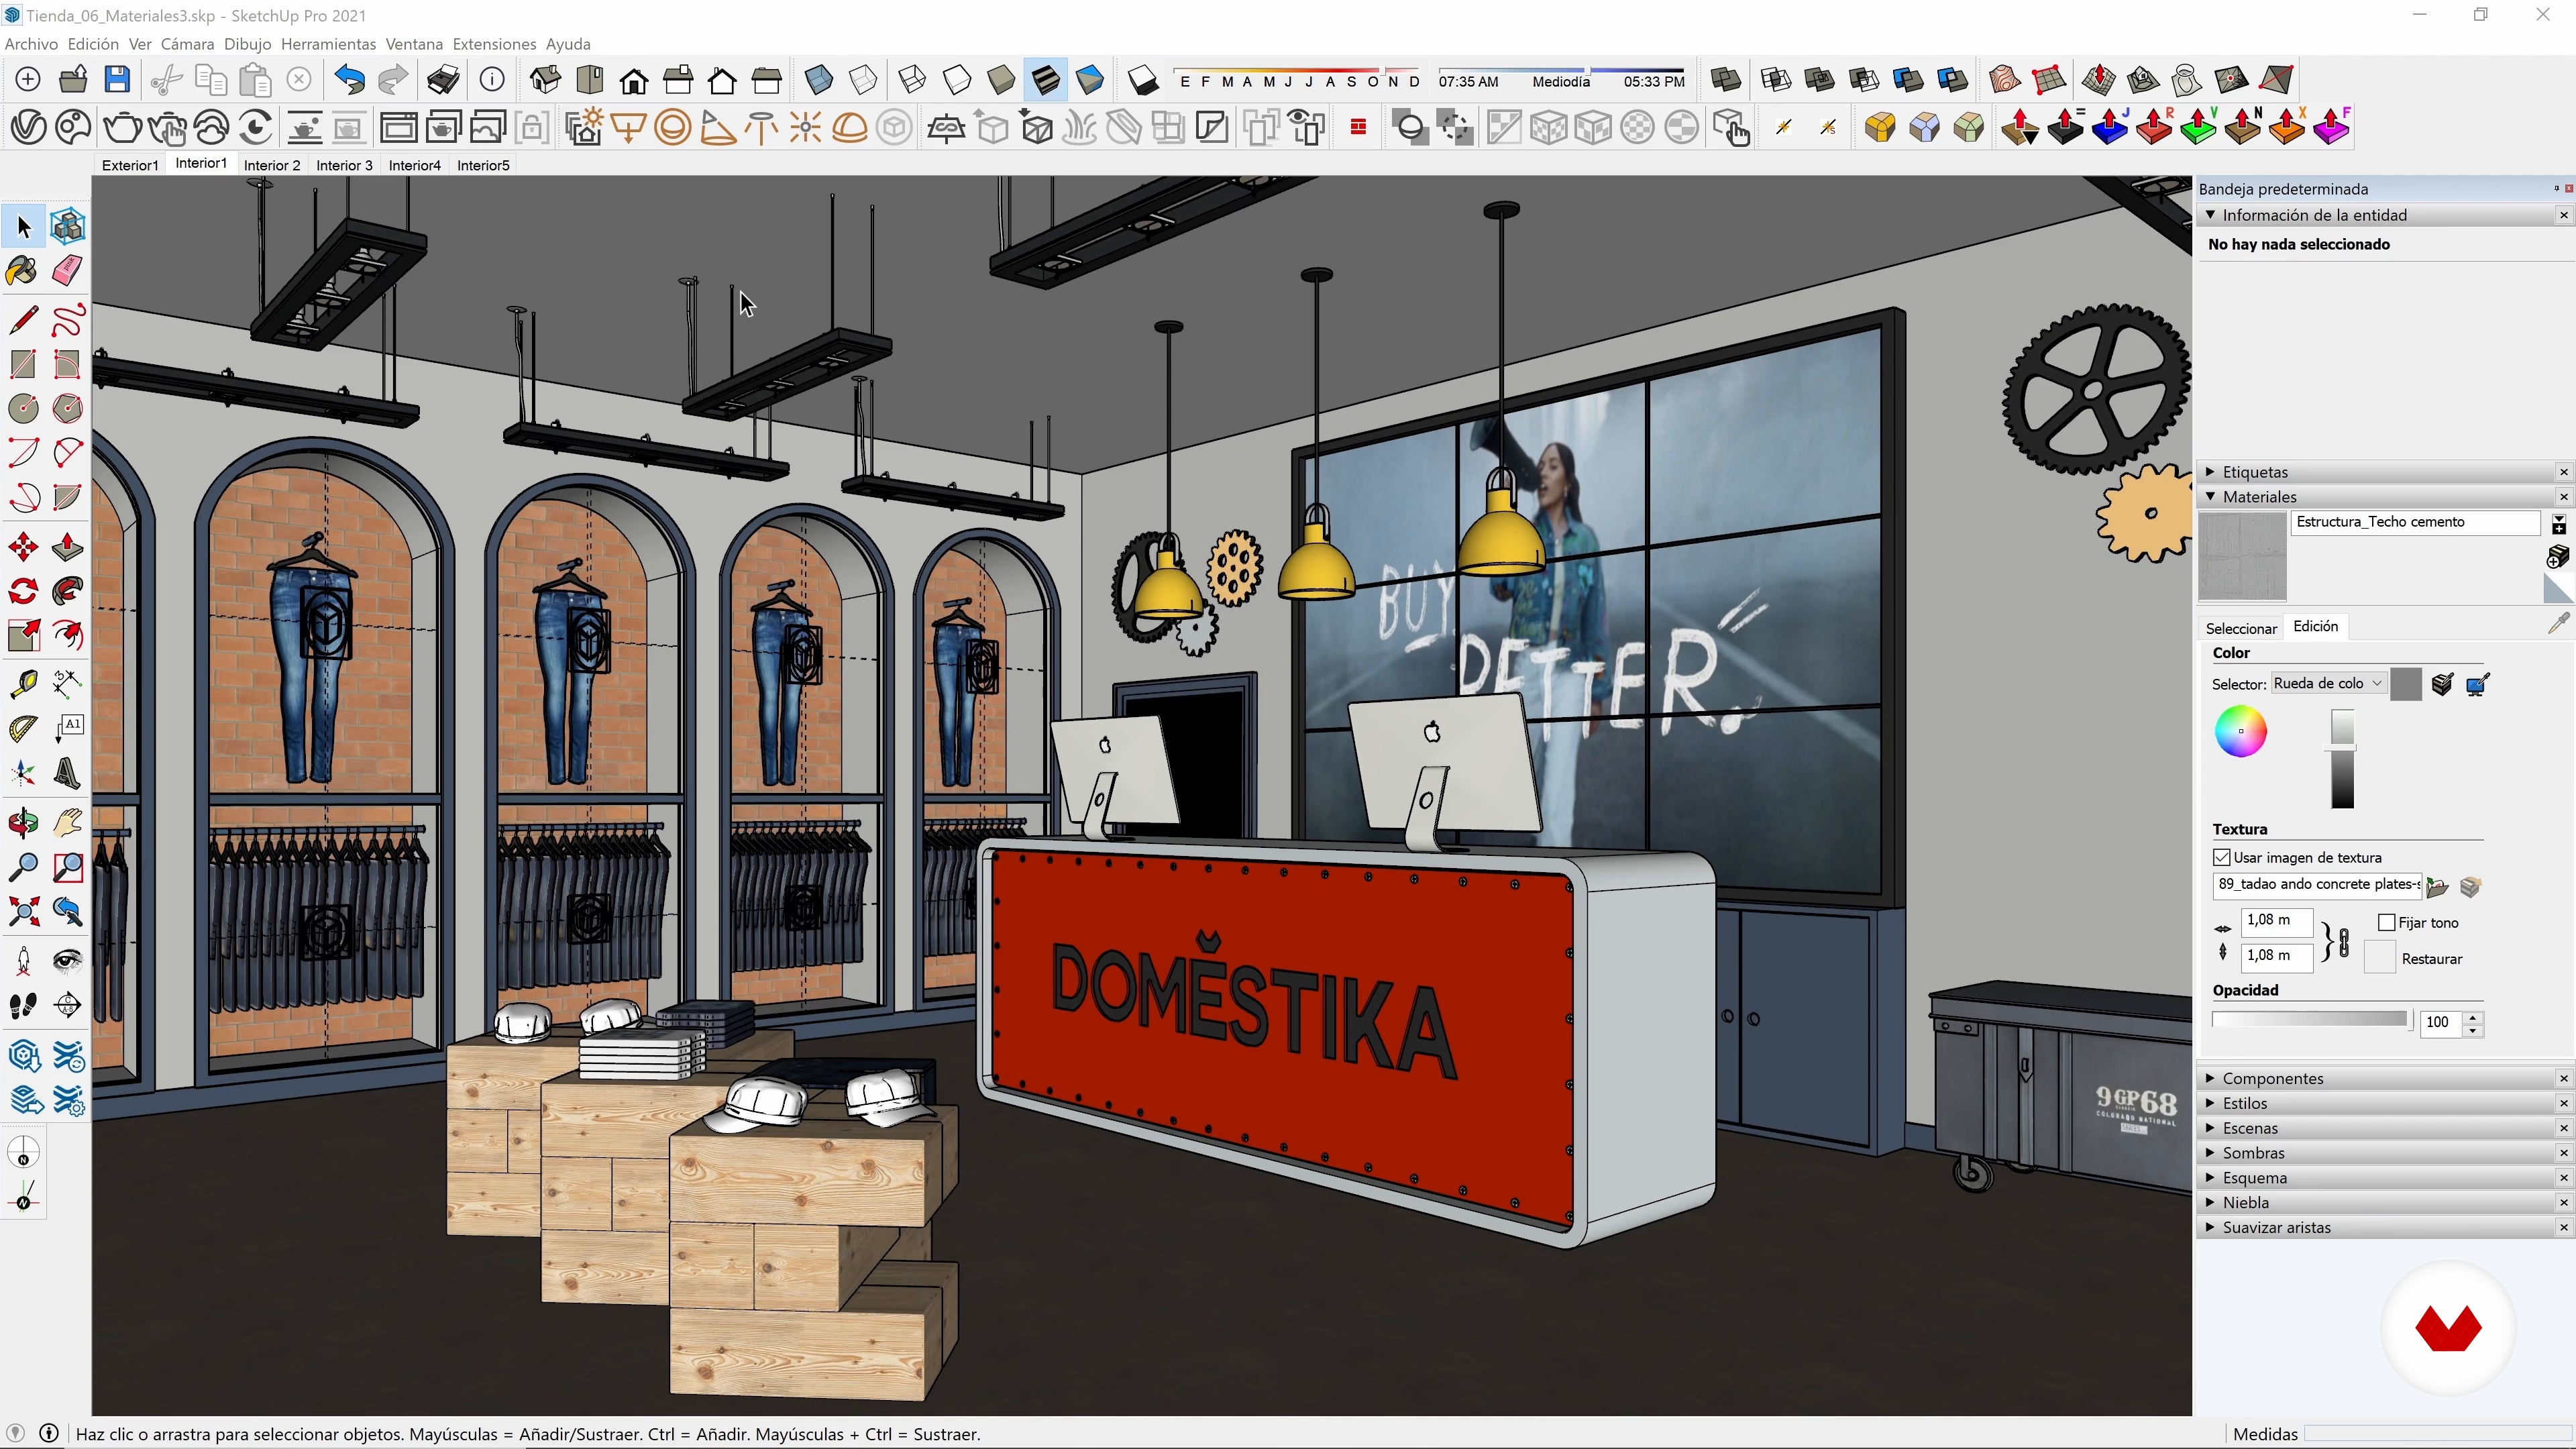
Task: Browse for texture image file icon
Action: [2437, 886]
